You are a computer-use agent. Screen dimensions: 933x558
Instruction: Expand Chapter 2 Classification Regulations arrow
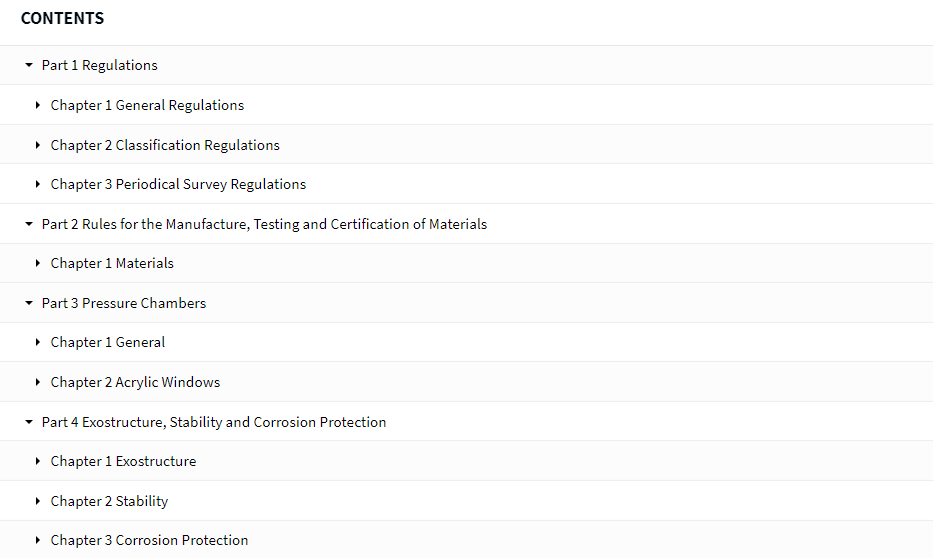point(38,145)
